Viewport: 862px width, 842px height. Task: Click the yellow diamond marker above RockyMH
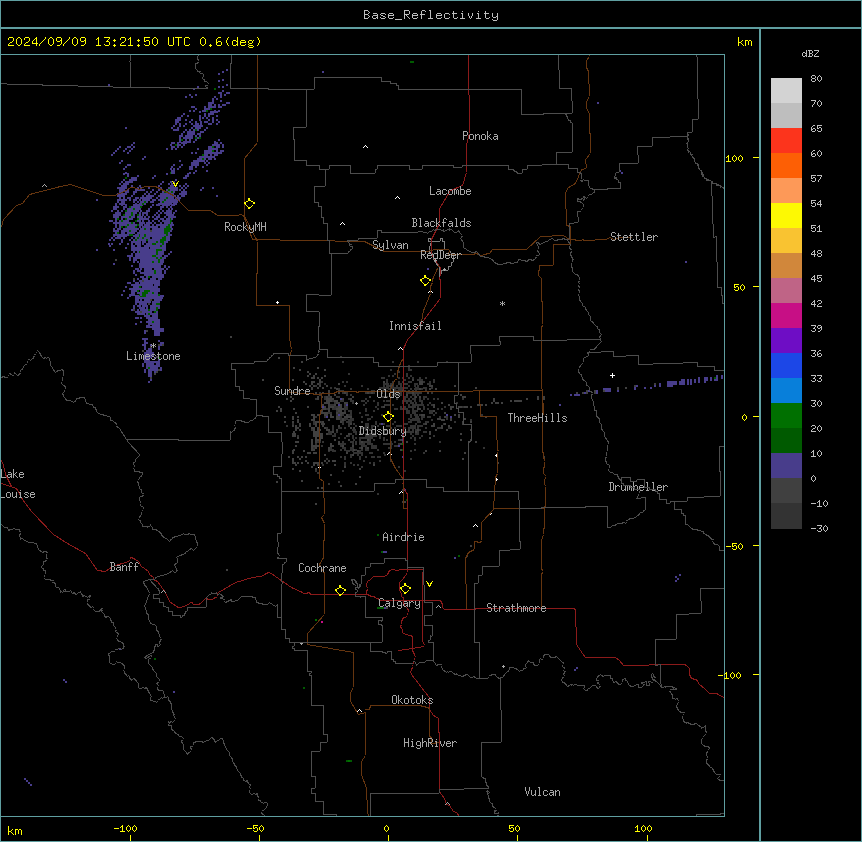point(249,203)
